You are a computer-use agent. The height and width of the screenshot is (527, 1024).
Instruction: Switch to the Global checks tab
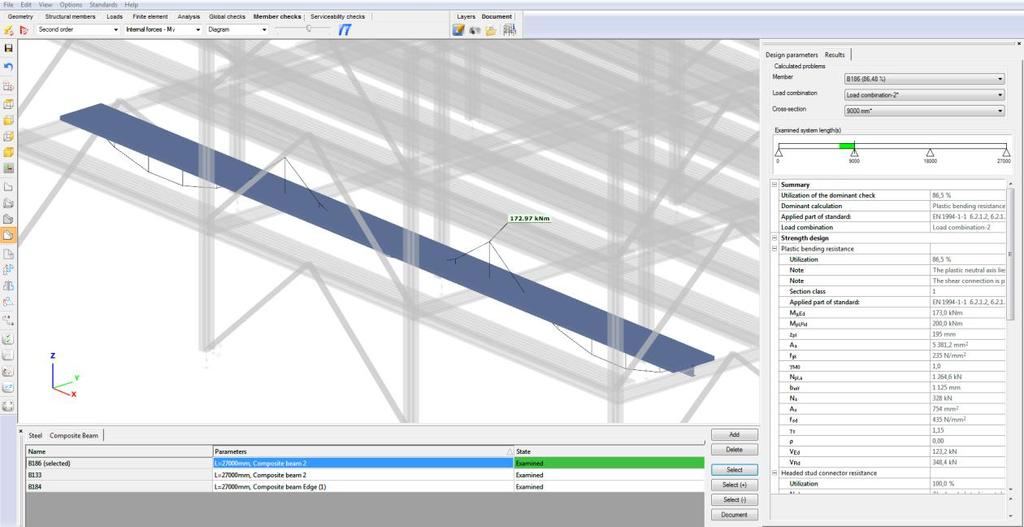point(227,16)
